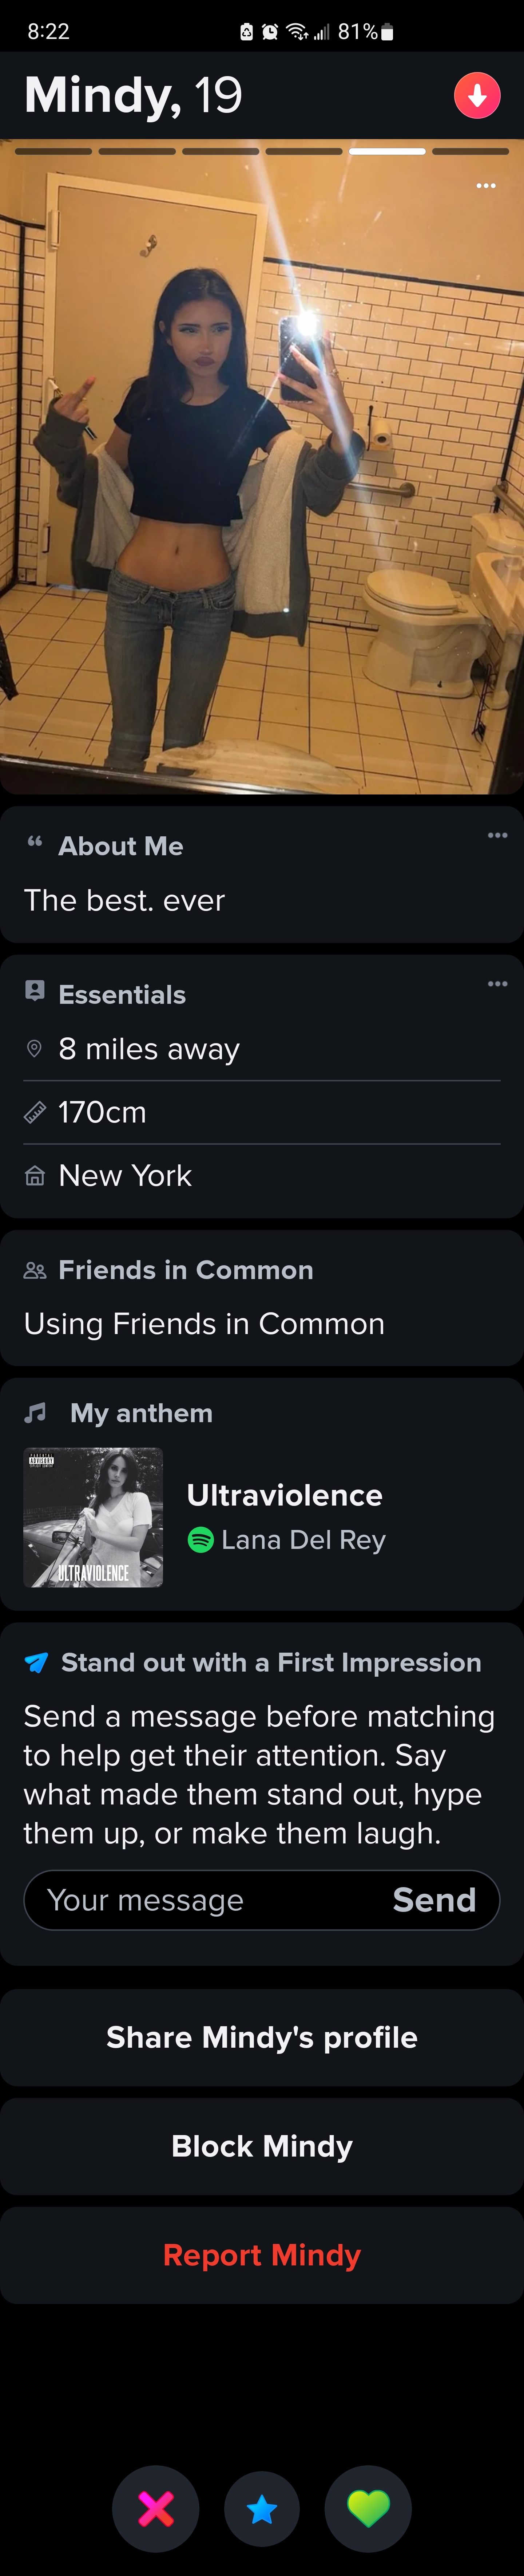Focus the Your message input field
The width and height of the screenshot is (524, 2576).
(x=200, y=1900)
